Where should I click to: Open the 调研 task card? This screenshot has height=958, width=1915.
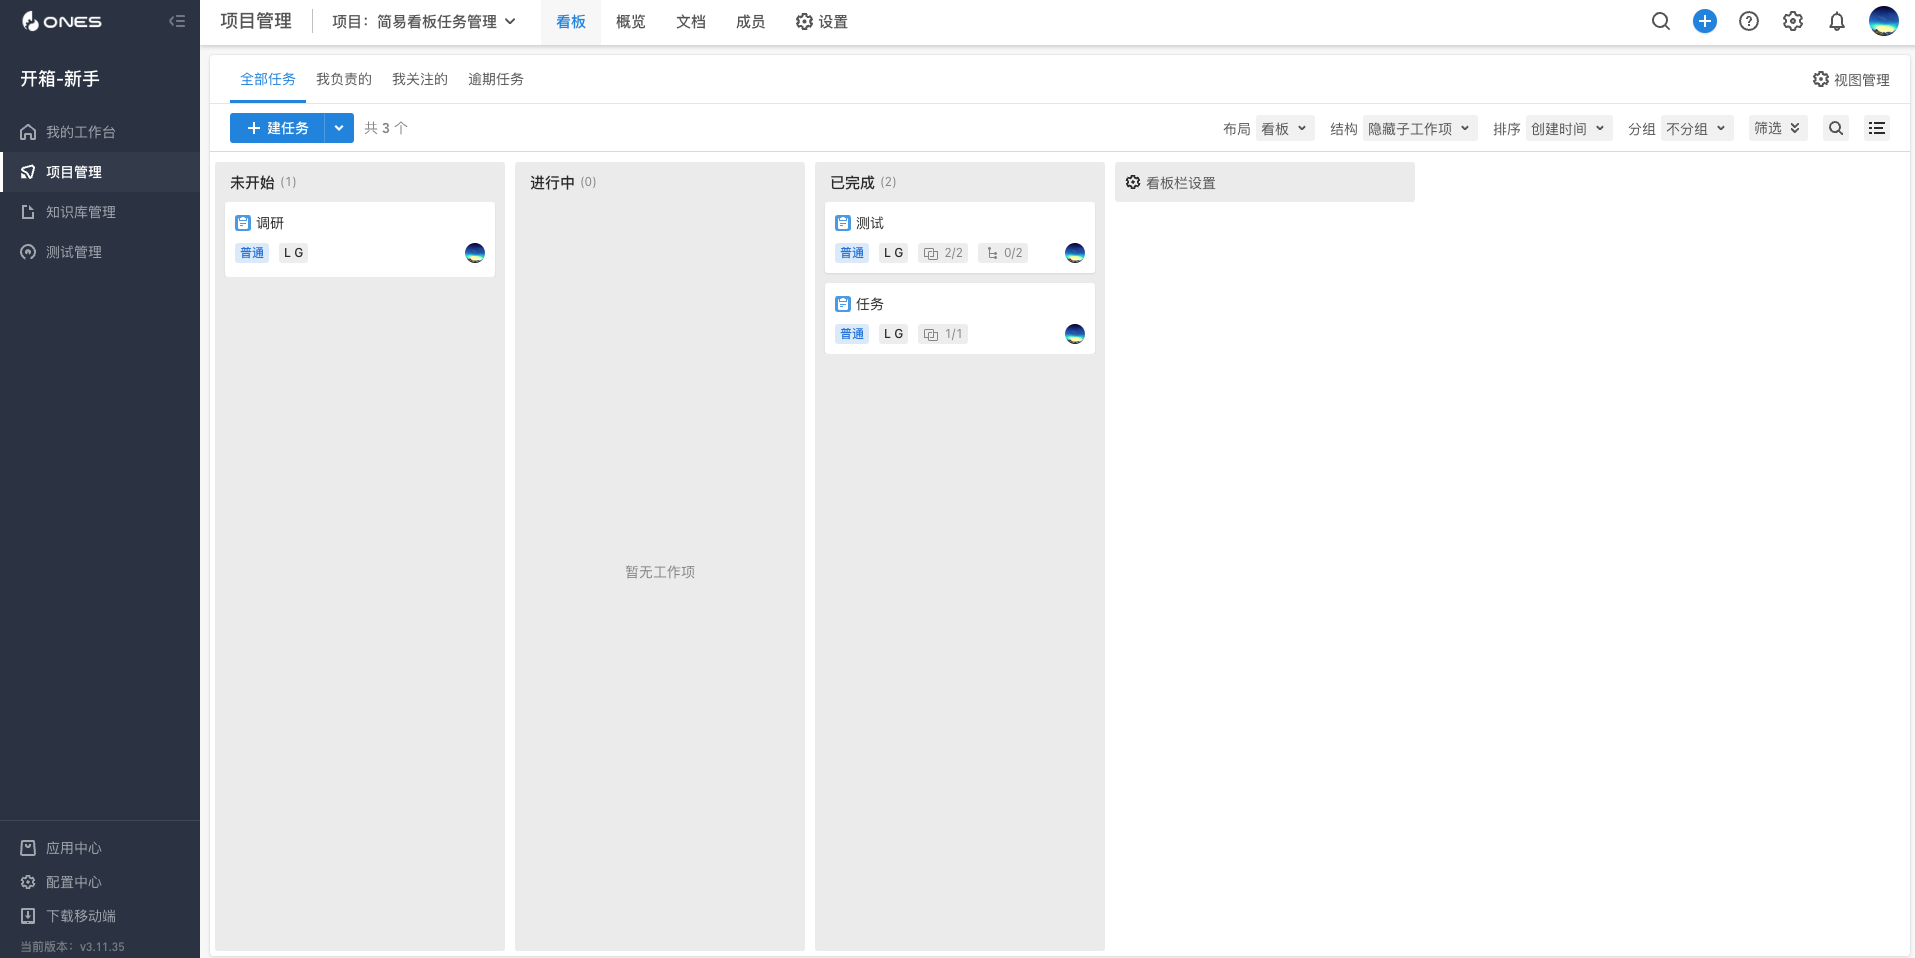[360, 239]
